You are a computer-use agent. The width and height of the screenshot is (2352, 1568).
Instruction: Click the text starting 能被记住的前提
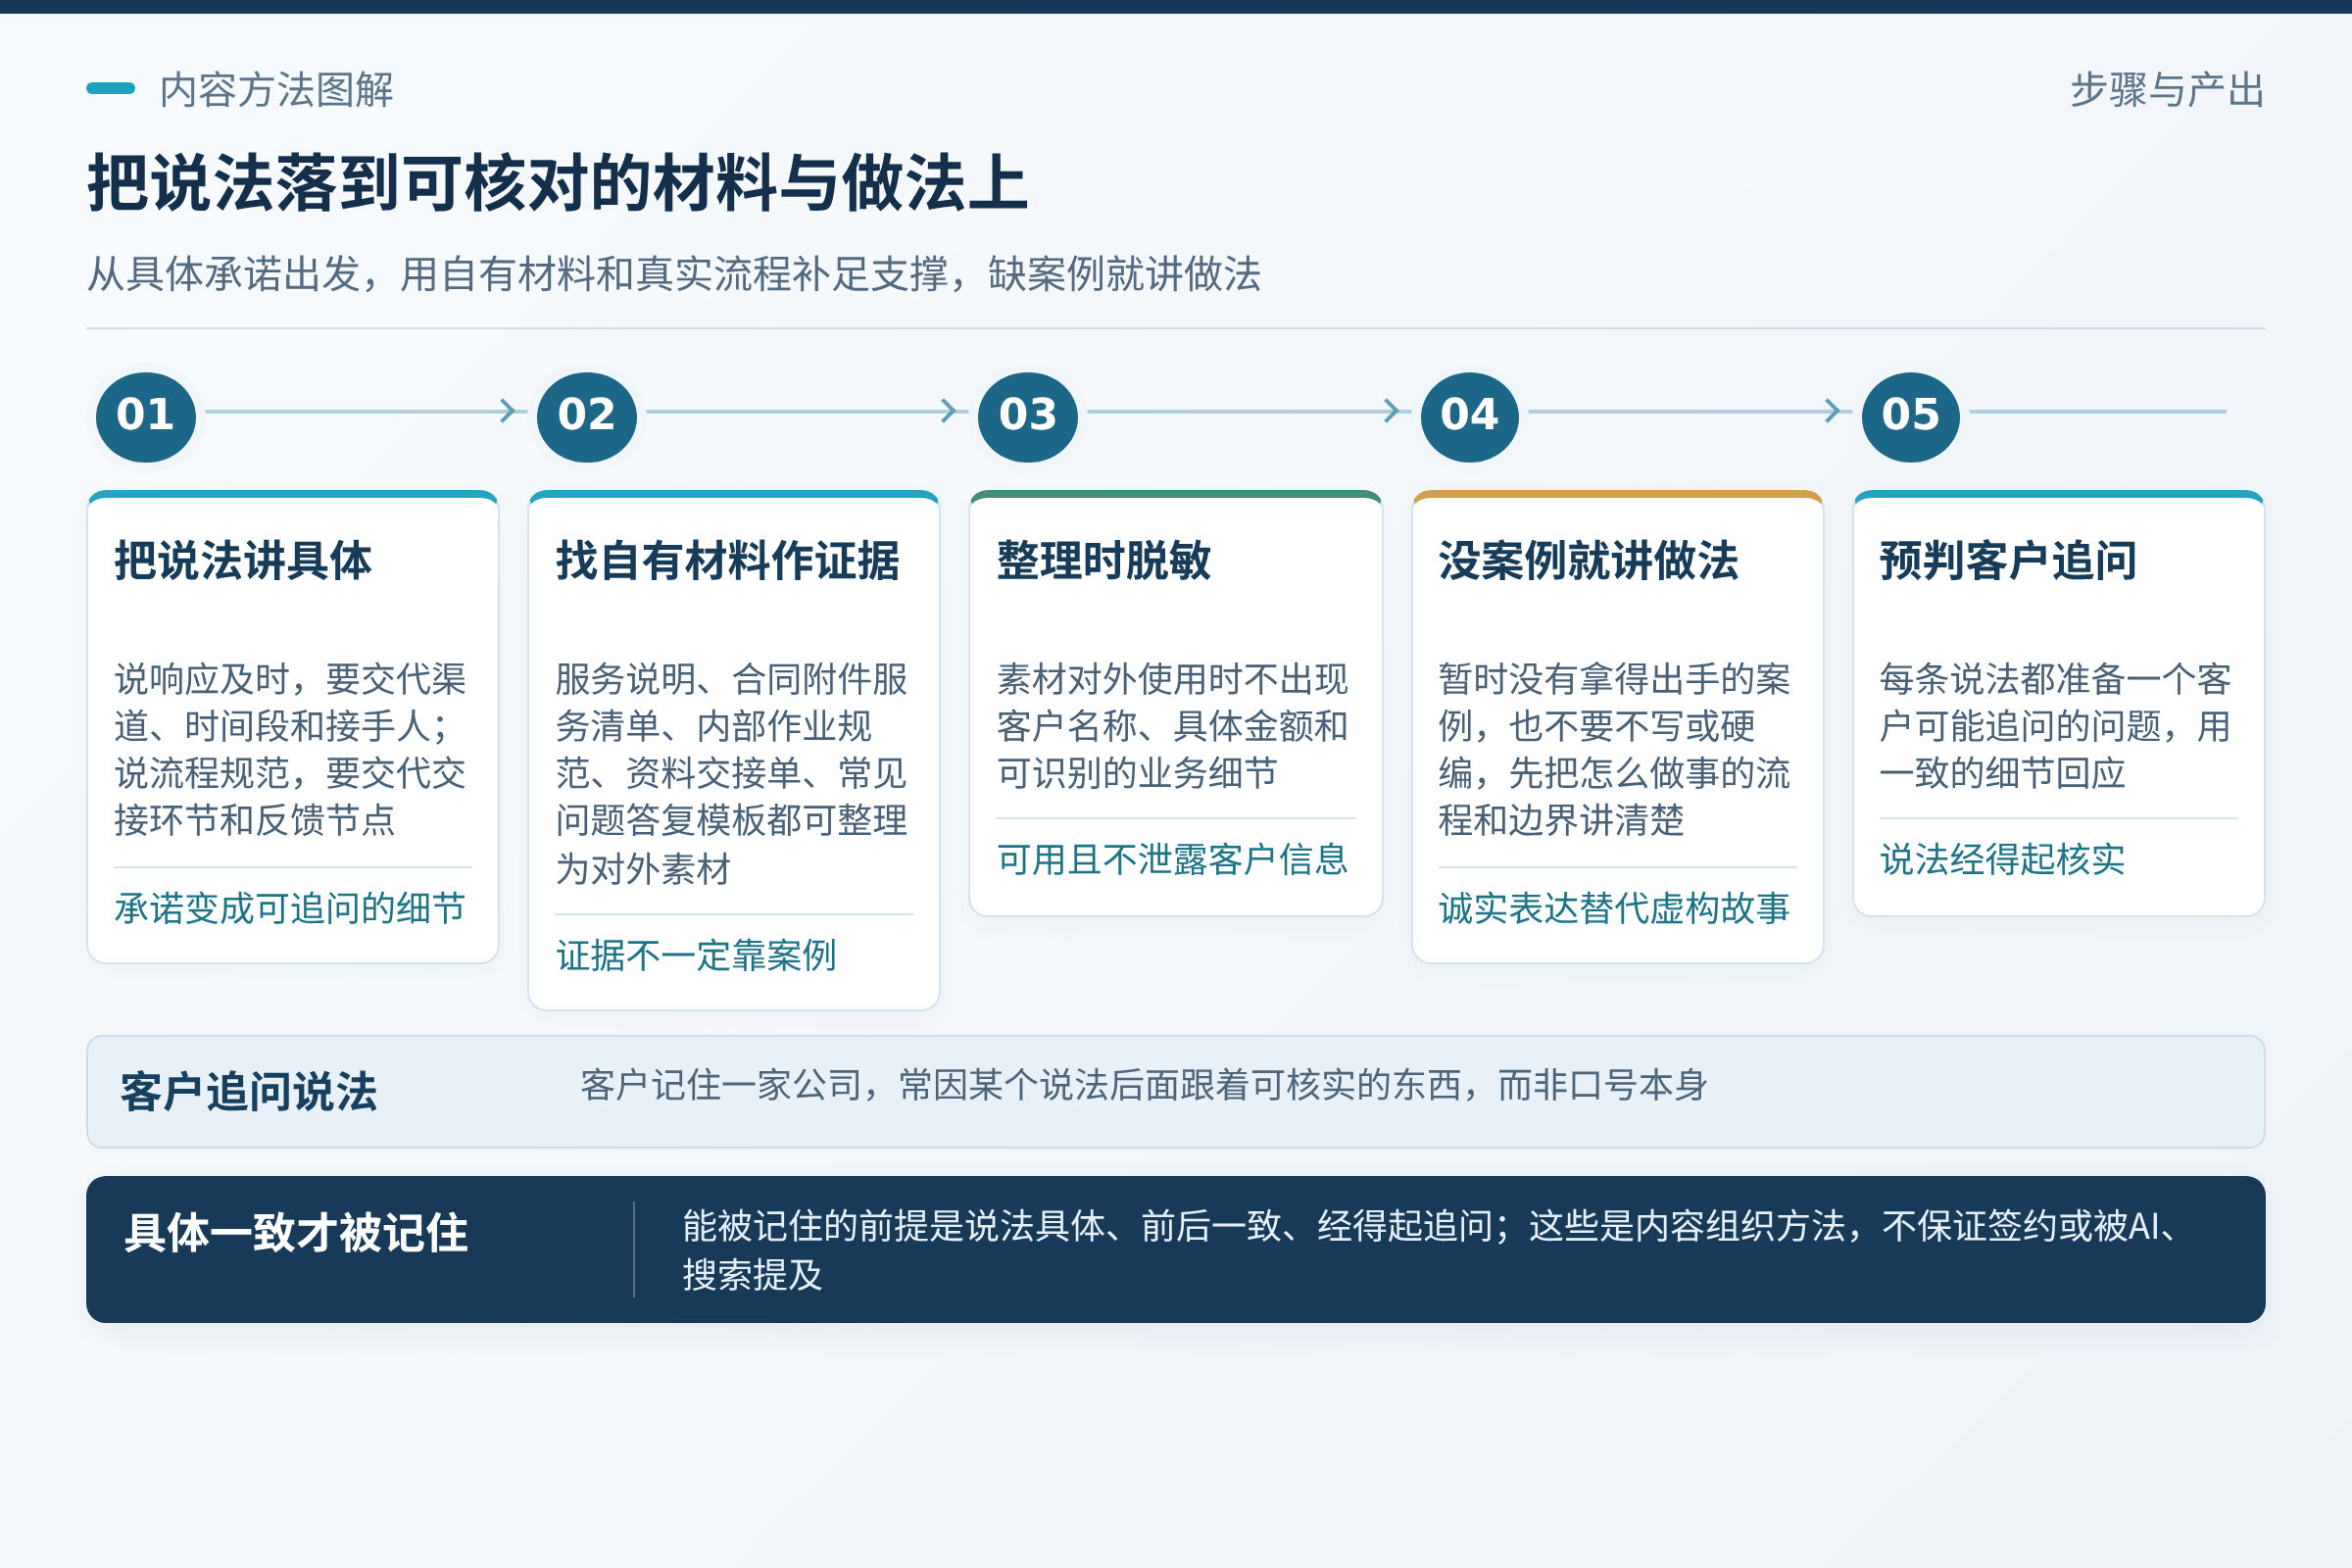pyautogui.click(x=1432, y=1250)
